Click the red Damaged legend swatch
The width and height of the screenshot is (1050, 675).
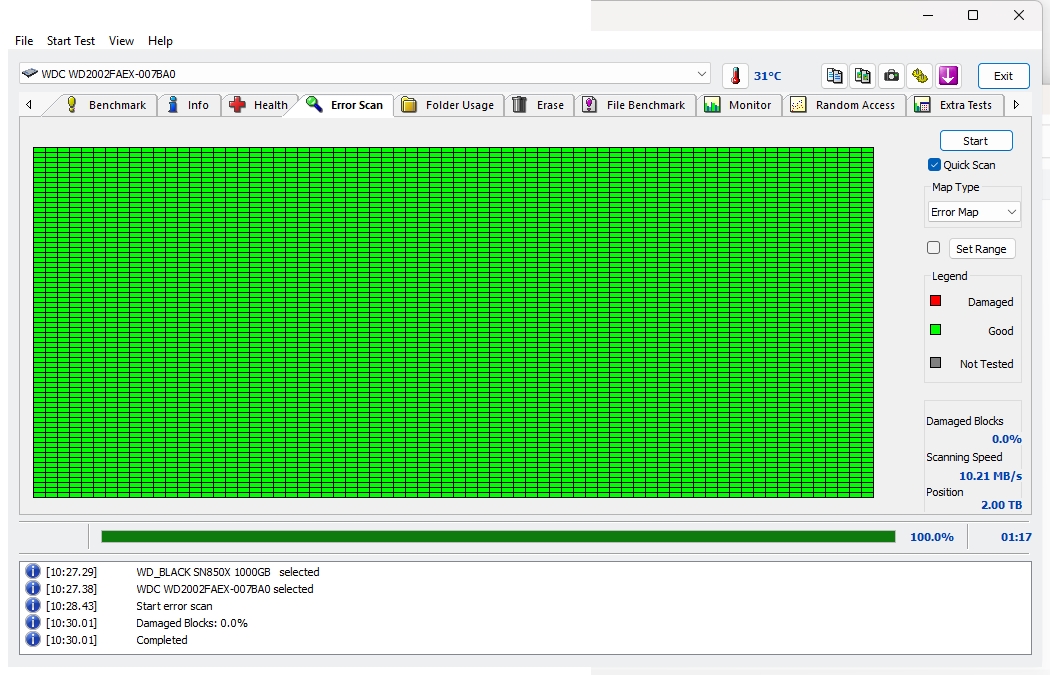pyautogui.click(x=935, y=301)
